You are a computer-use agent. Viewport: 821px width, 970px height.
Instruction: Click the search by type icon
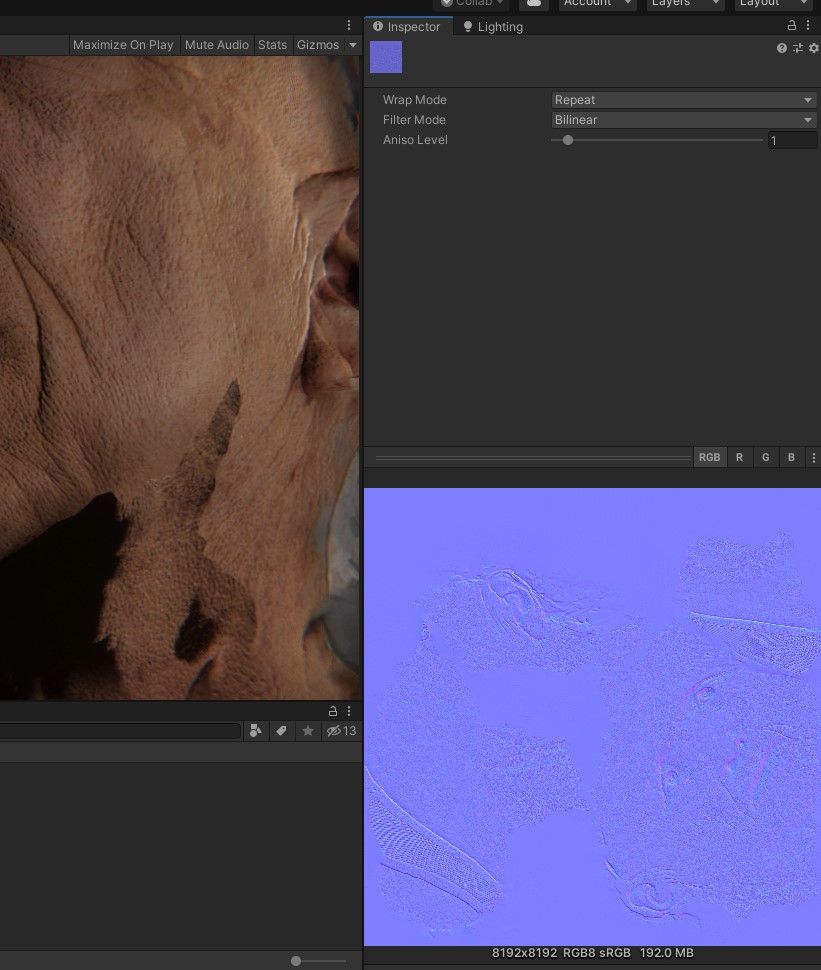pyautogui.click(x=255, y=731)
